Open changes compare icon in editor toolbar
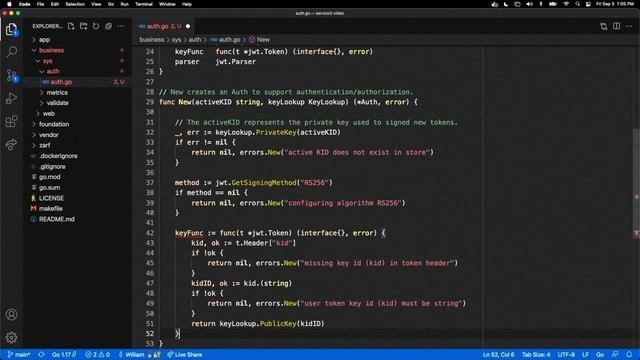Screen dimensions: 640x360 pos(604,27)
